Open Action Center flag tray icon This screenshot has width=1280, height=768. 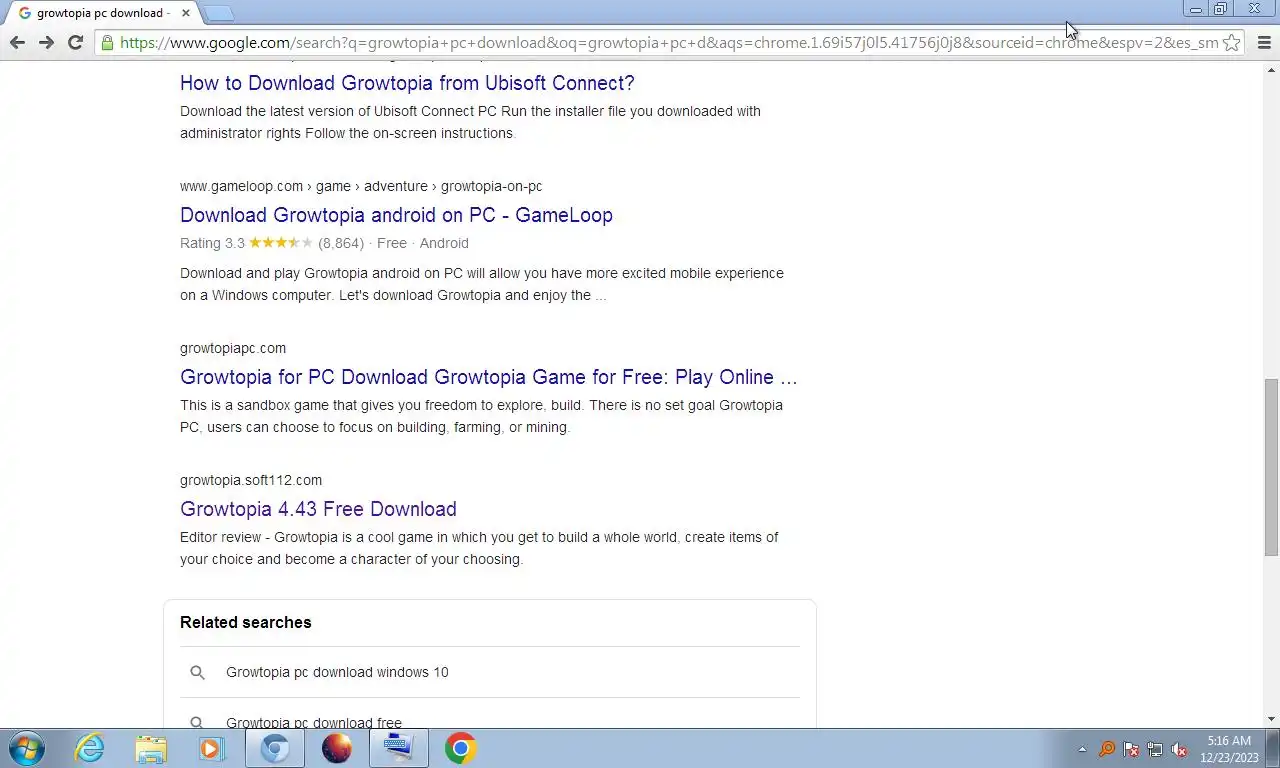click(x=1131, y=749)
